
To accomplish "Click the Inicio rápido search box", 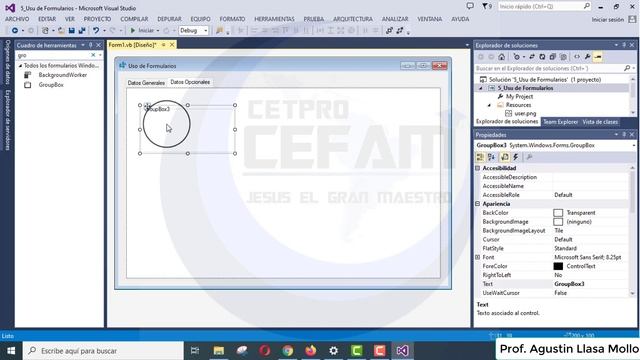I will (544, 7).
